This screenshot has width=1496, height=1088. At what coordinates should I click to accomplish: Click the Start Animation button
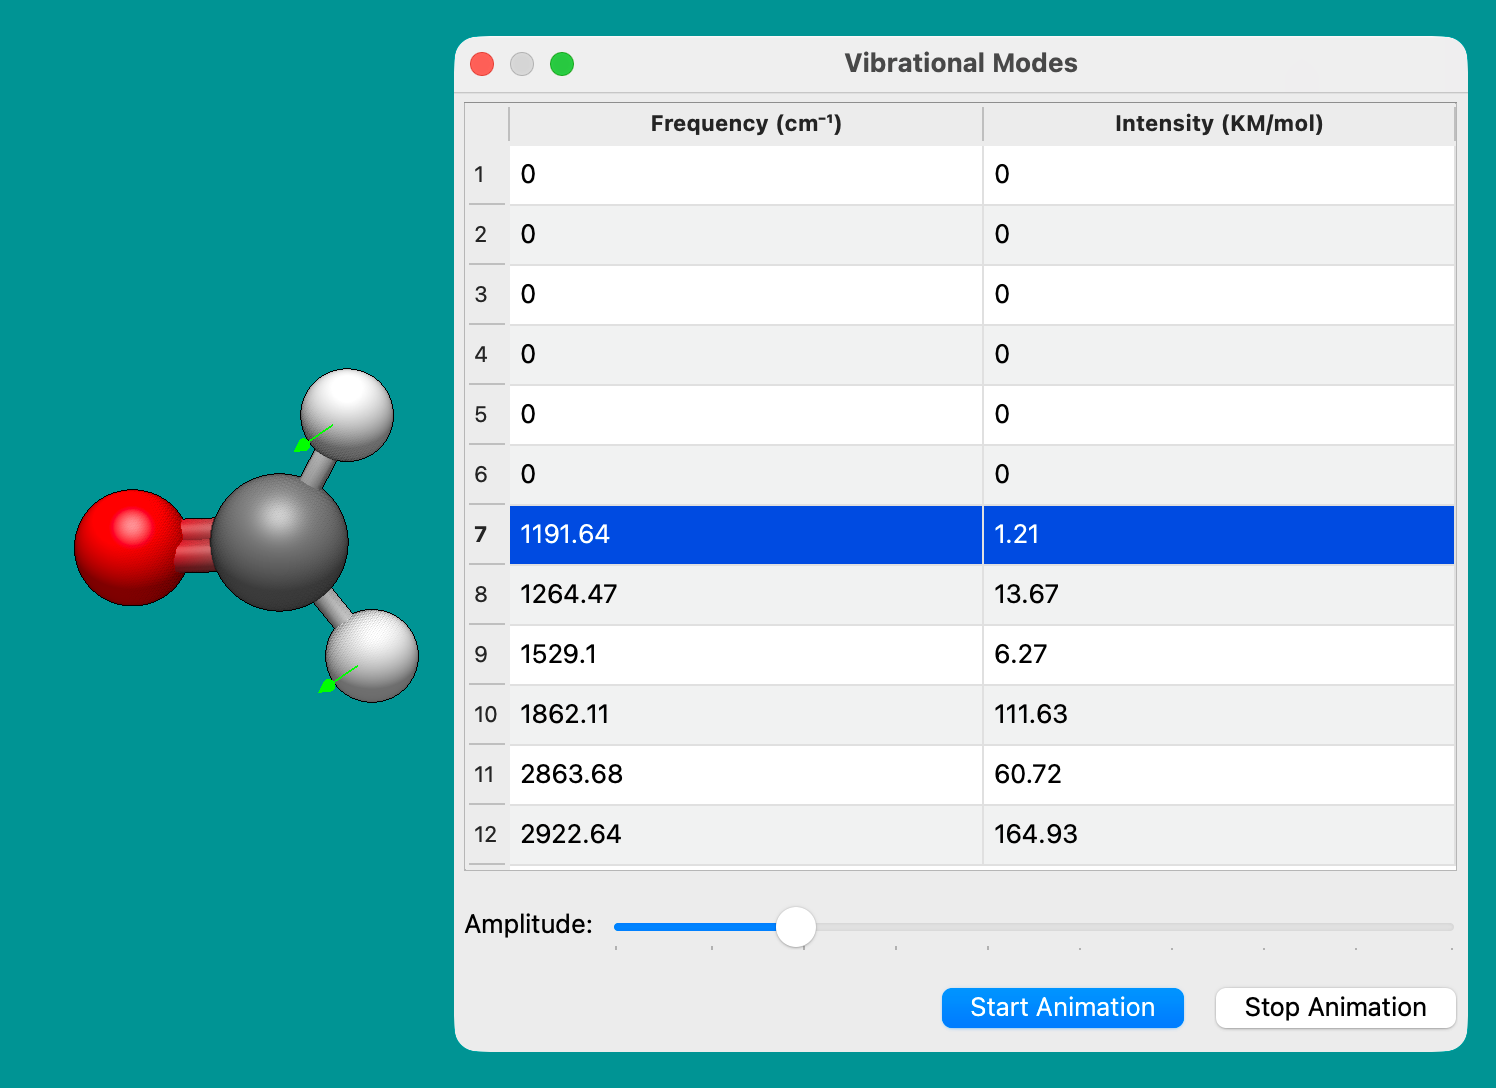click(x=1062, y=1007)
